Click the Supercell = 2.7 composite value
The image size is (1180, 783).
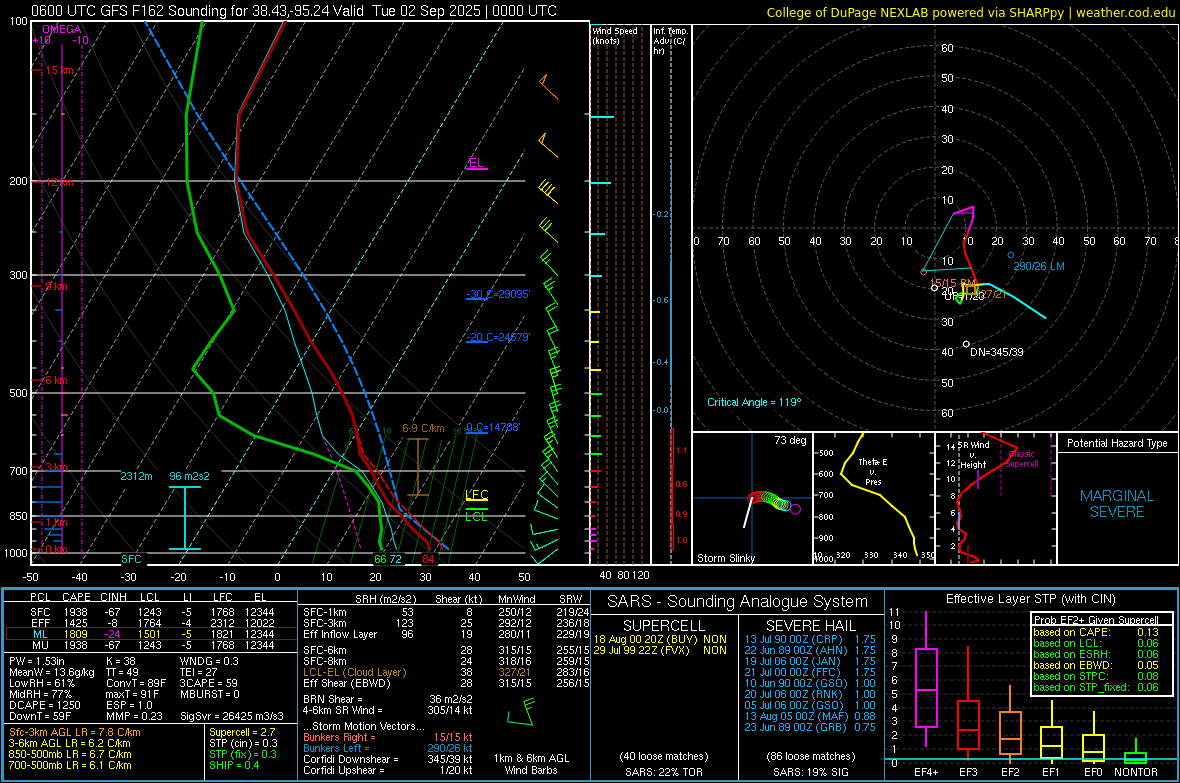point(242,733)
